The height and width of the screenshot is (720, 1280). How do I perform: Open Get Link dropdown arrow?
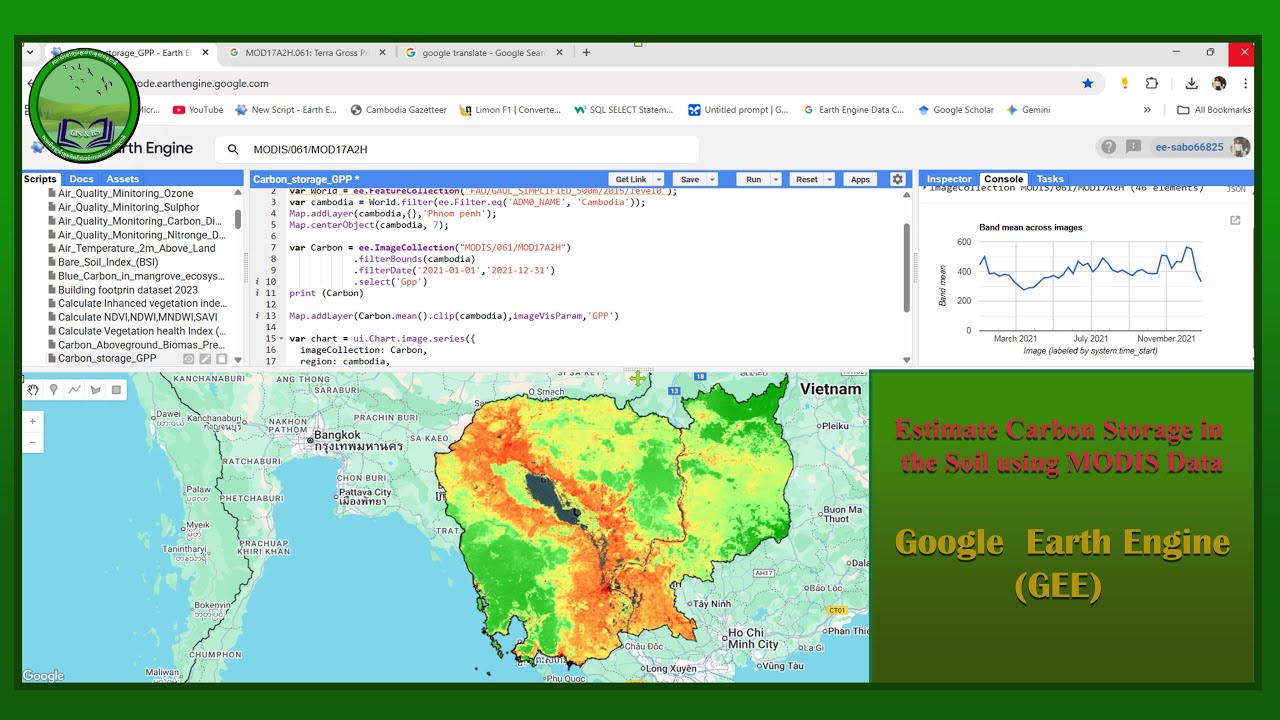[658, 179]
